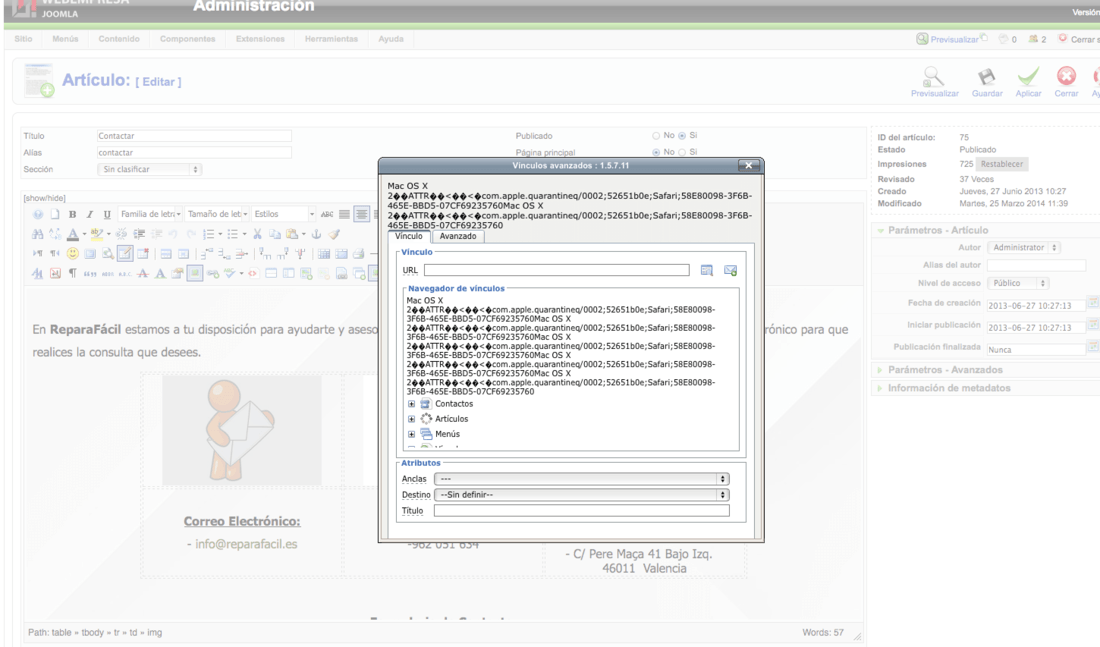The width and height of the screenshot is (1100, 647).
Task: Click the email link icon beside URL field
Action: pos(730,270)
